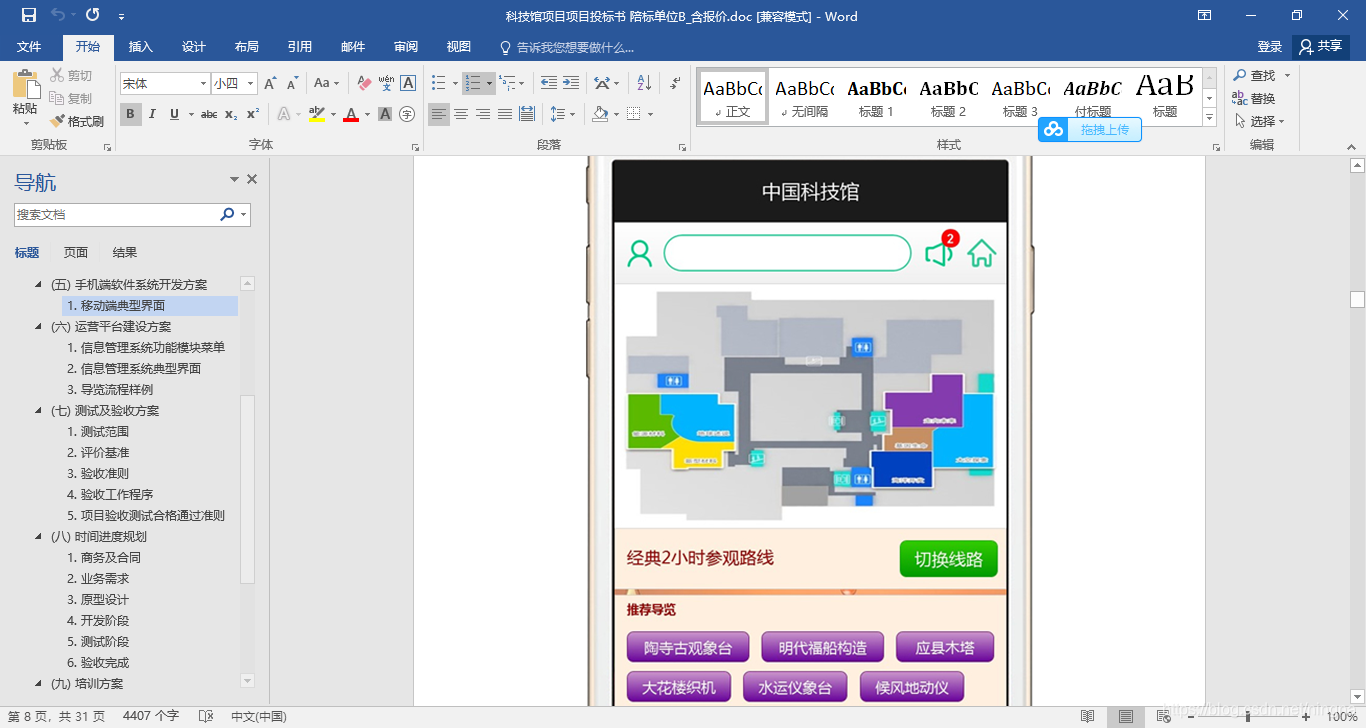Apply character shading with the gray A icon
The image size is (1366, 728).
pyautogui.click(x=385, y=115)
